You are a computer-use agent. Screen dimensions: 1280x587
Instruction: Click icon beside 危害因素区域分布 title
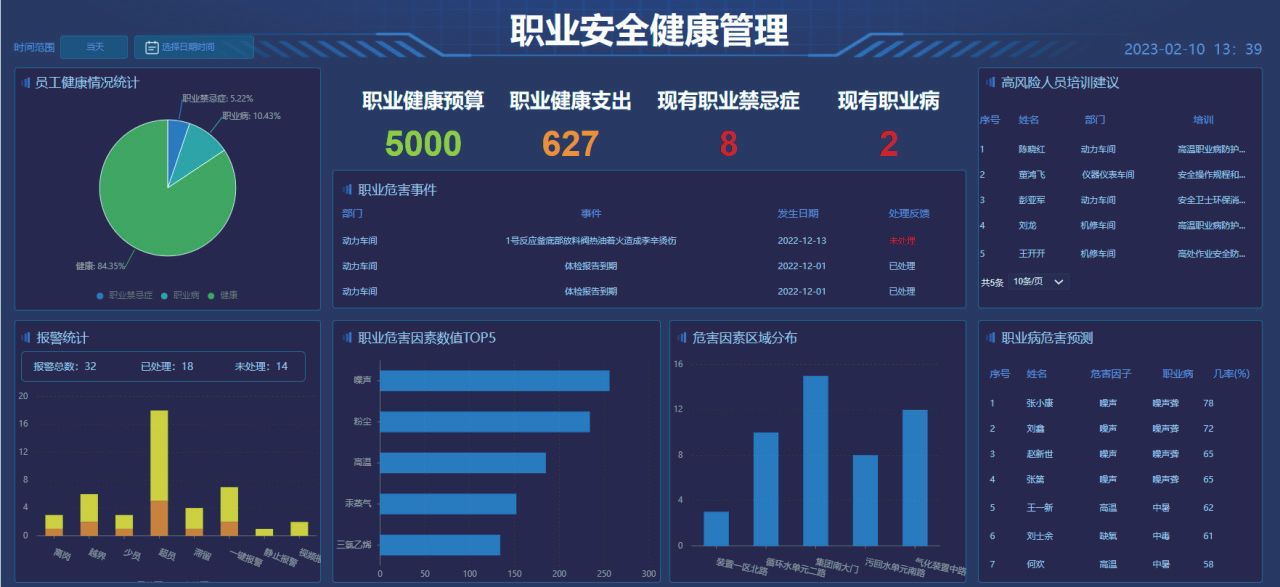681,338
